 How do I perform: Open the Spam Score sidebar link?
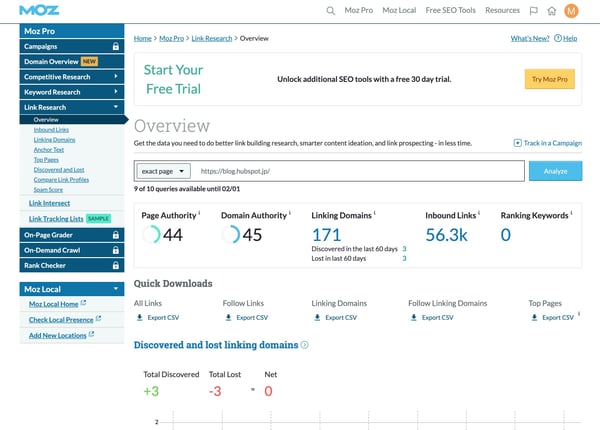pyautogui.click(x=47, y=188)
